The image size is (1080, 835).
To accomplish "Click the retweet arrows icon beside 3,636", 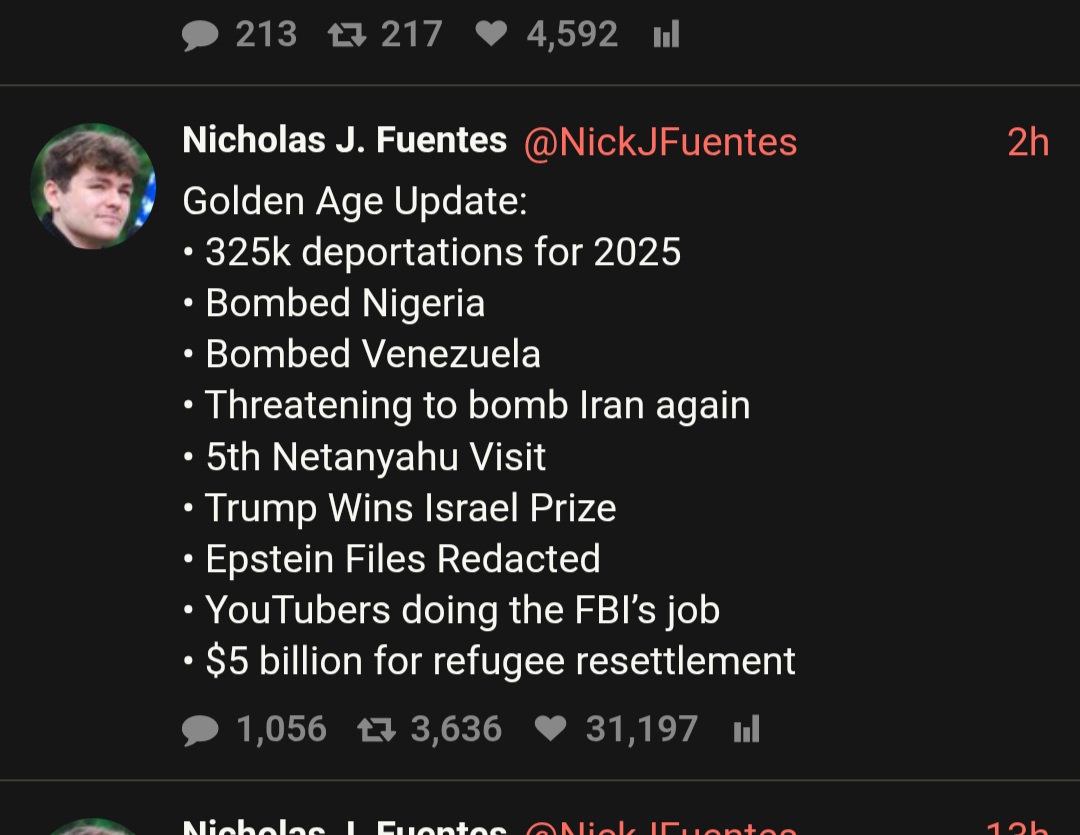I will [376, 730].
